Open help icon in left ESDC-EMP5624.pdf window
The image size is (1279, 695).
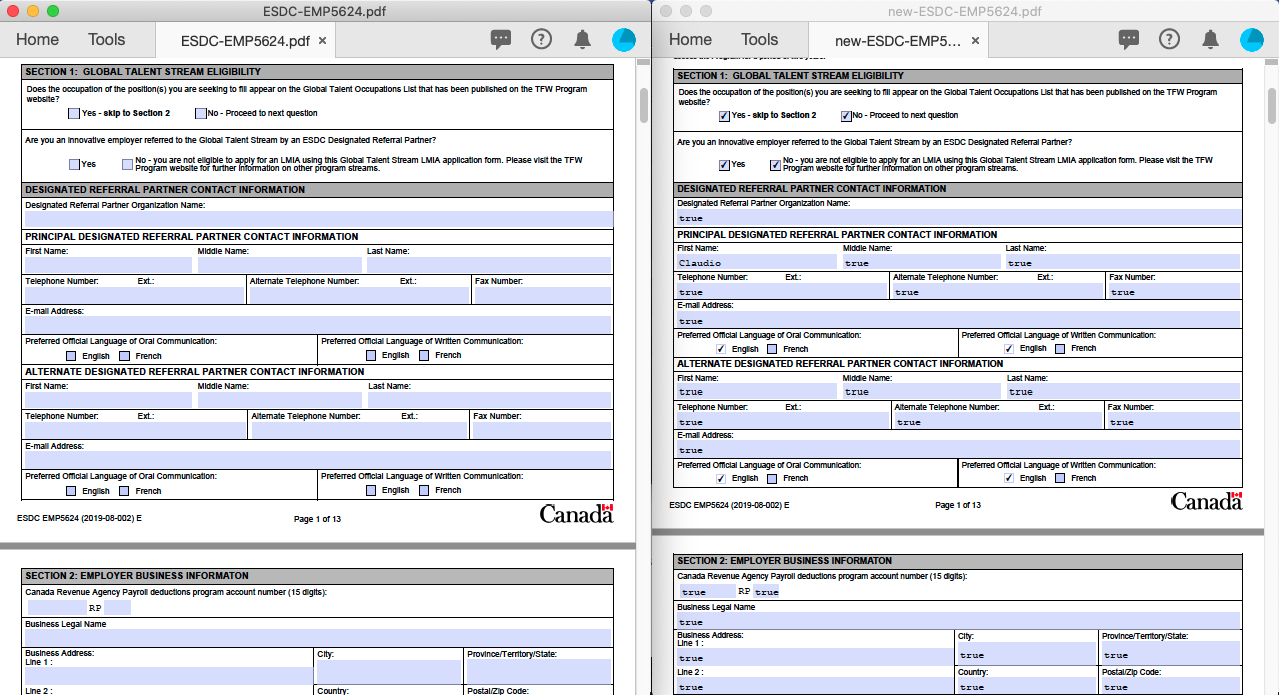(x=541, y=40)
